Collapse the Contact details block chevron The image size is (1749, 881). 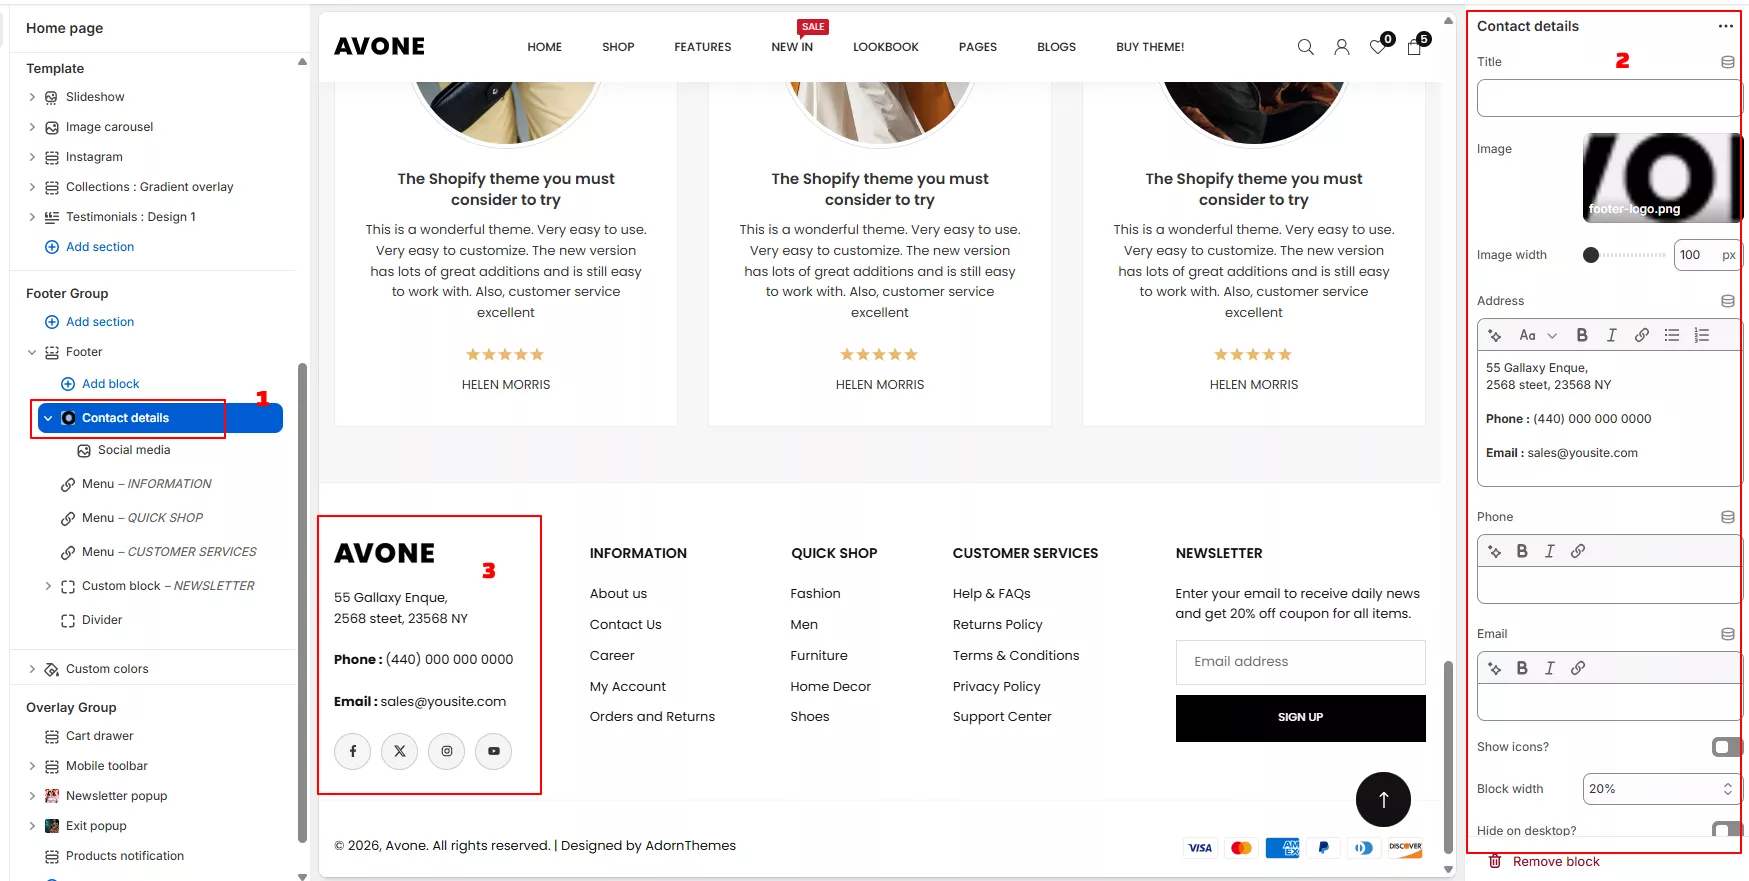(x=48, y=418)
